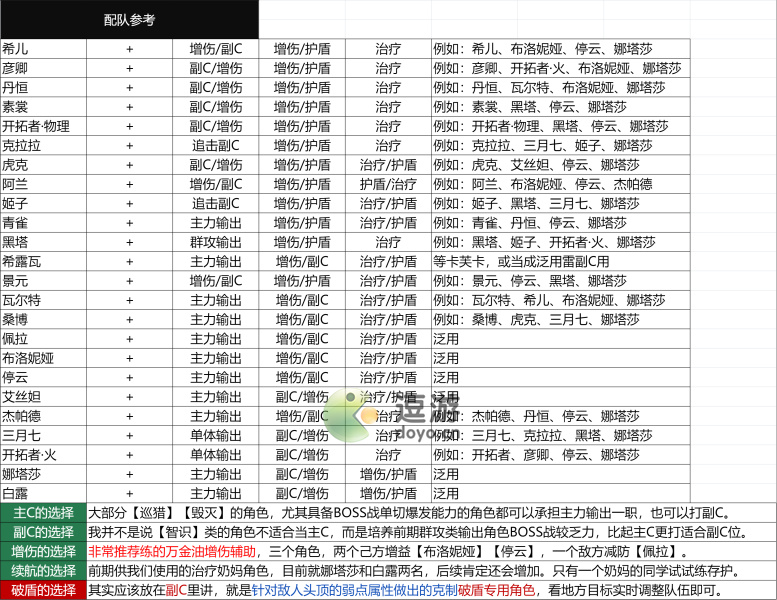777x600 pixels.
Task: Select the cell 丹恒
Action: coord(44,88)
